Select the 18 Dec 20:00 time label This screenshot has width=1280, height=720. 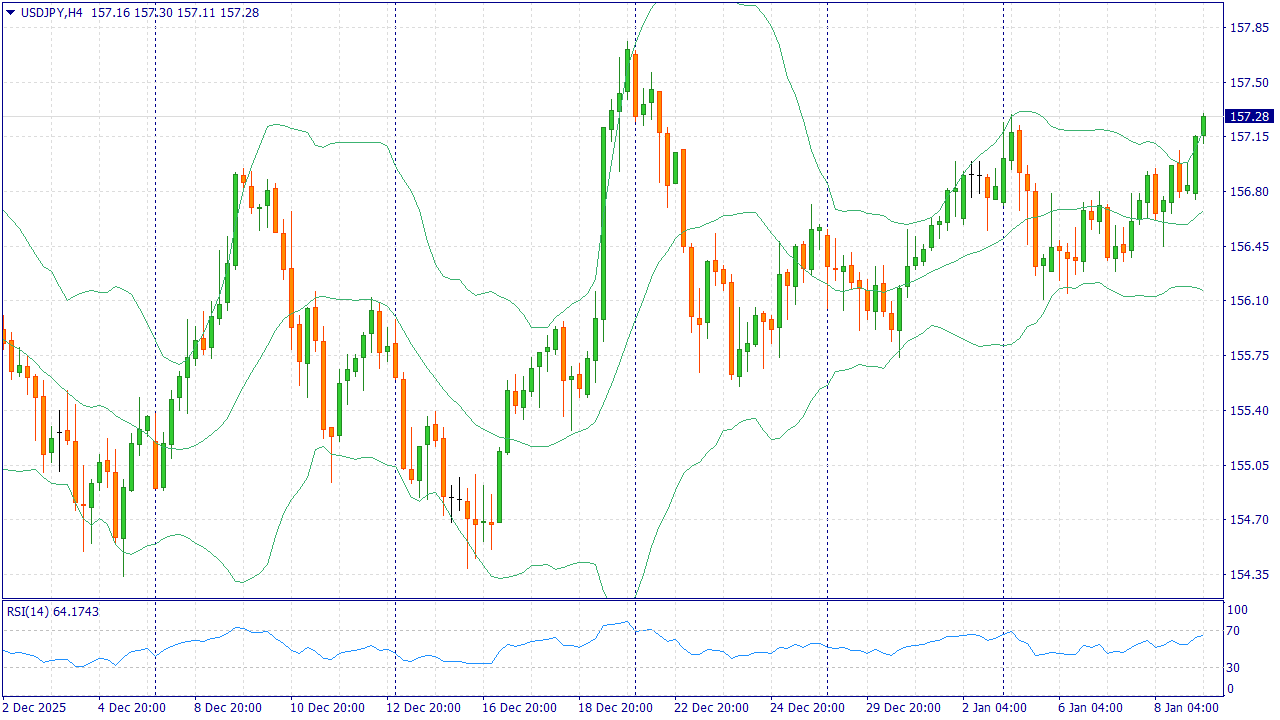pyautogui.click(x=615, y=708)
